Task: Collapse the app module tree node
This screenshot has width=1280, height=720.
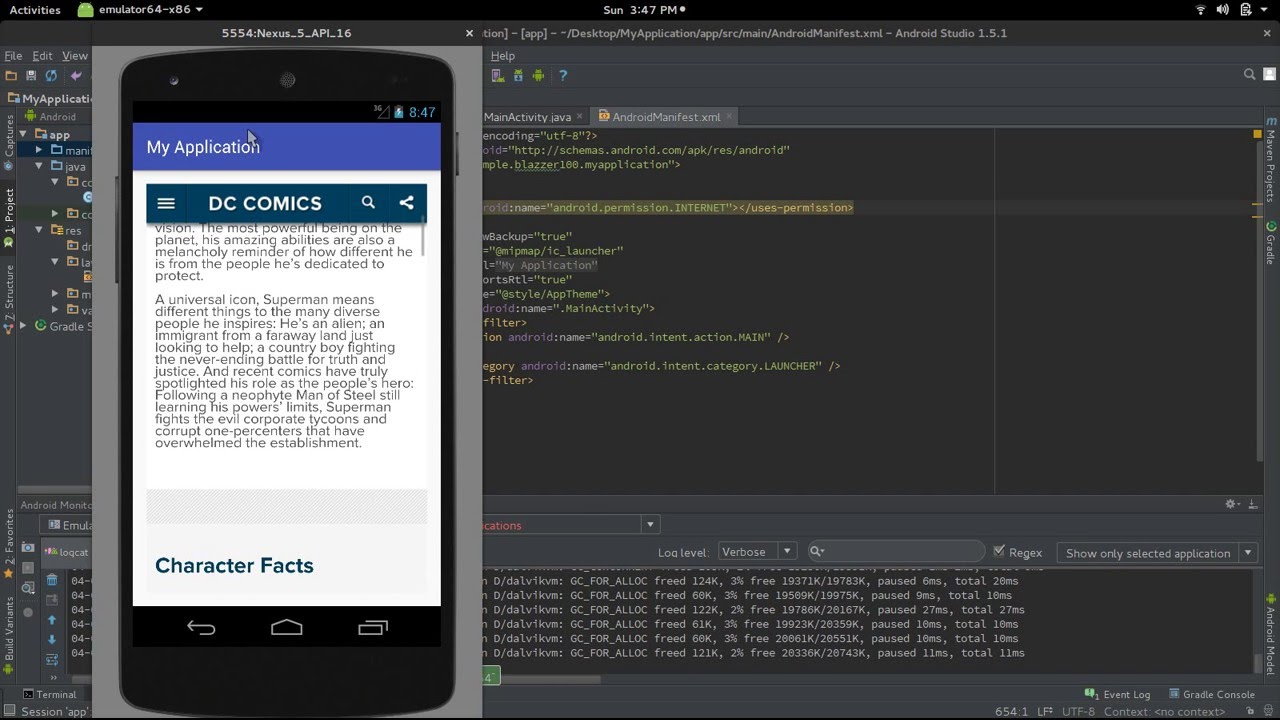Action: [23, 134]
